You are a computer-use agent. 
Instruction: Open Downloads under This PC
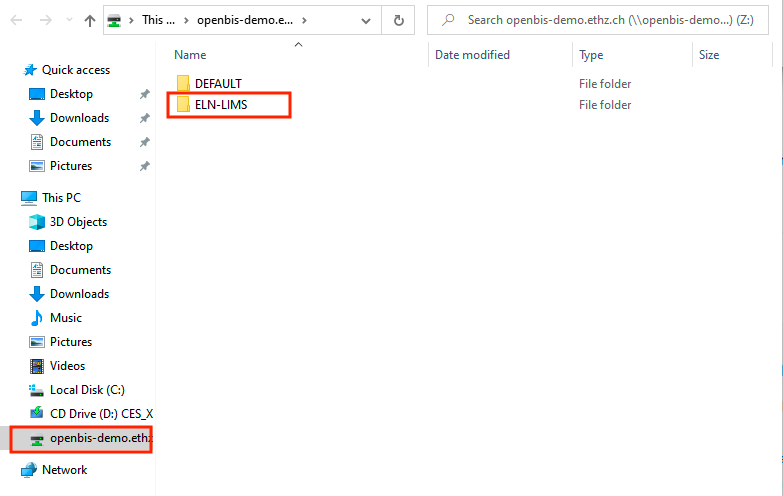(x=79, y=294)
